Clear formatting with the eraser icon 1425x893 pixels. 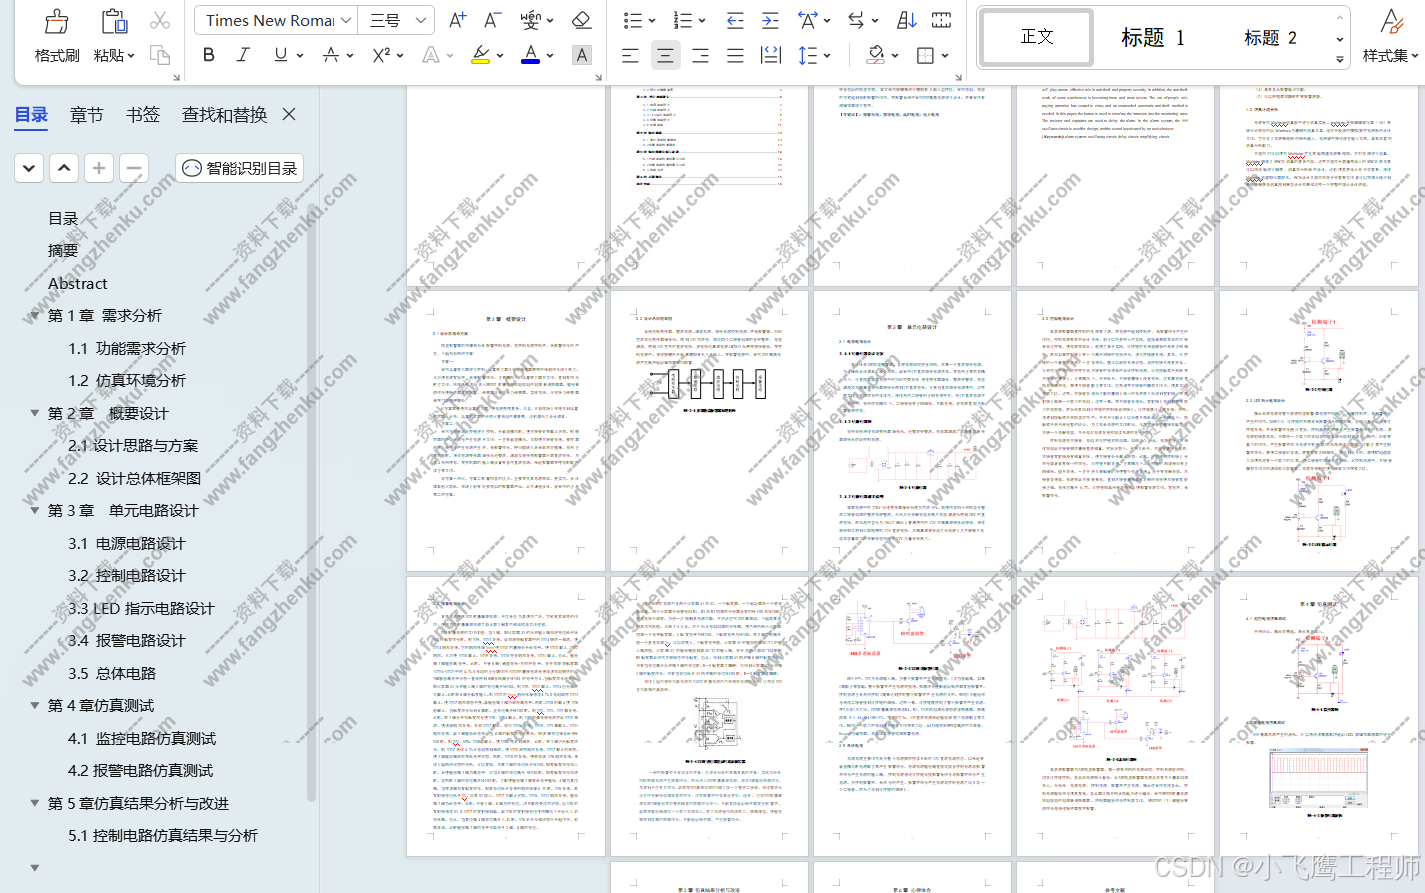[x=582, y=20]
